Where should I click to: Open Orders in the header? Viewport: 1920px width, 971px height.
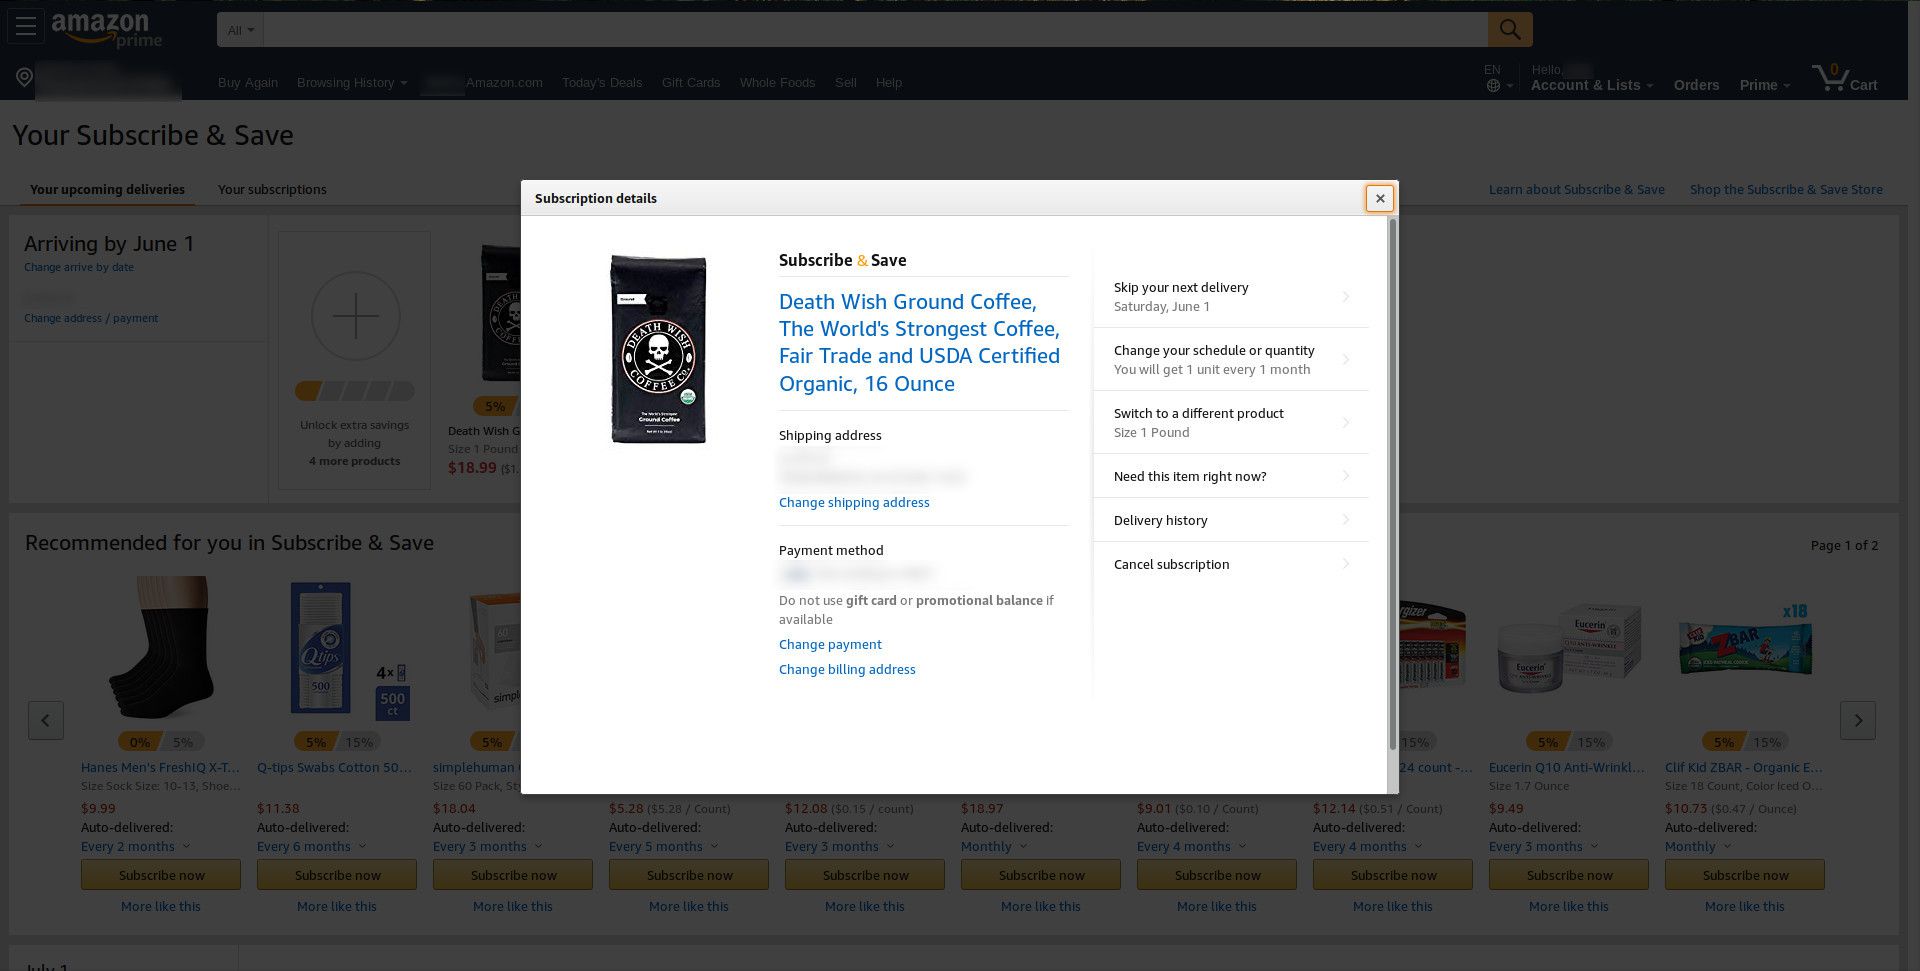[x=1696, y=85]
